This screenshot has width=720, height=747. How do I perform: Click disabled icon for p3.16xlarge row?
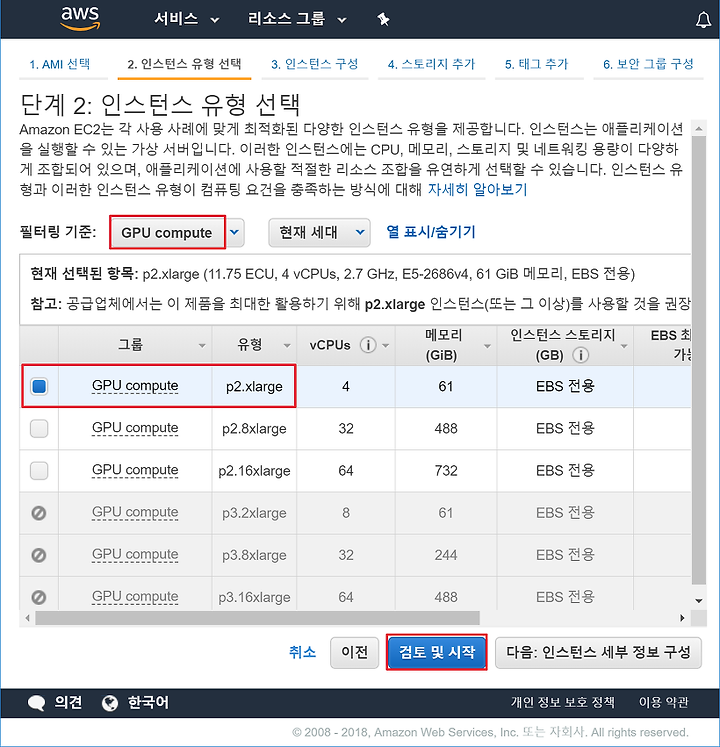[x=39, y=597]
